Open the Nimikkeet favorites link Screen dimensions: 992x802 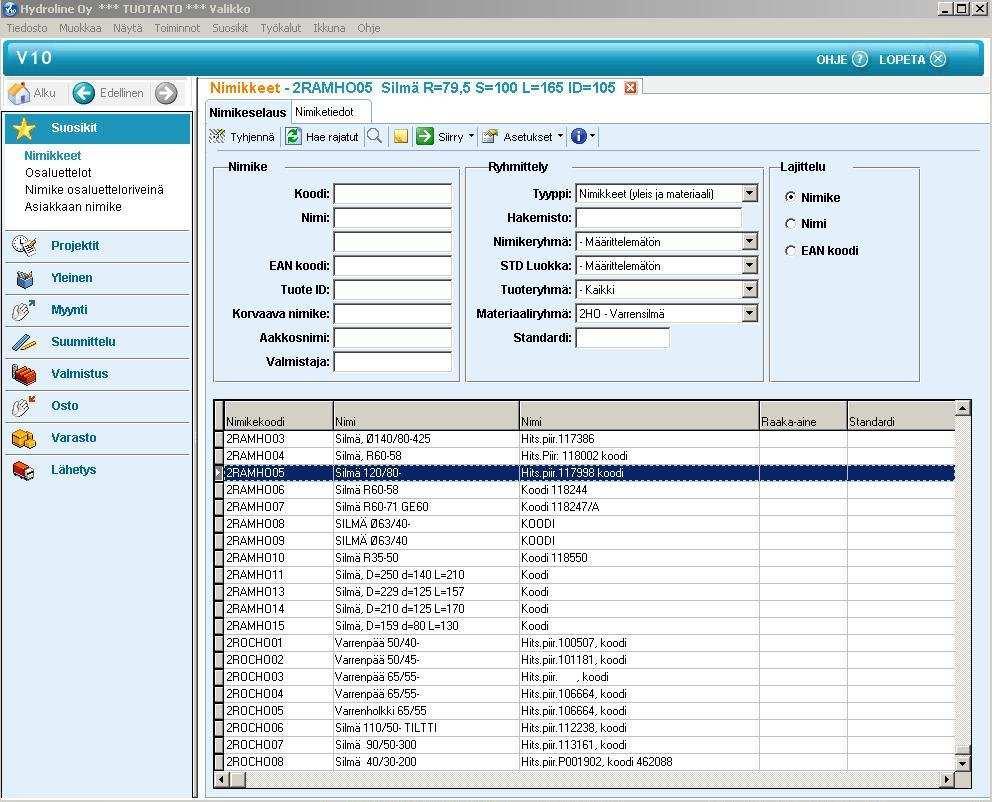point(53,156)
